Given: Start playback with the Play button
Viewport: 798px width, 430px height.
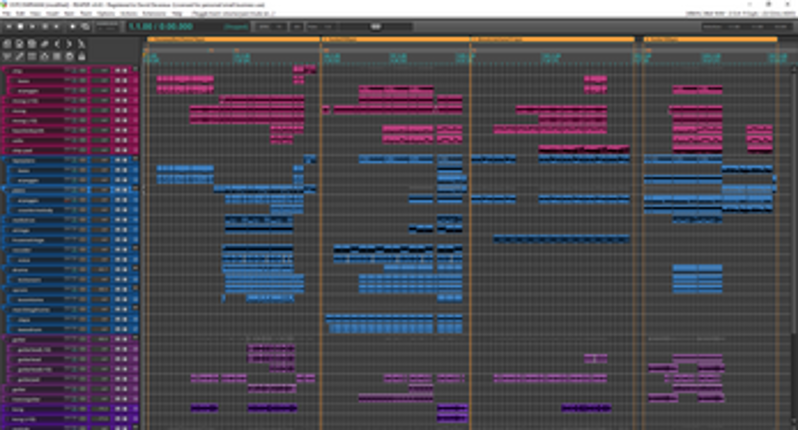Looking at the screenshot, I should click(x=33, y=26).
